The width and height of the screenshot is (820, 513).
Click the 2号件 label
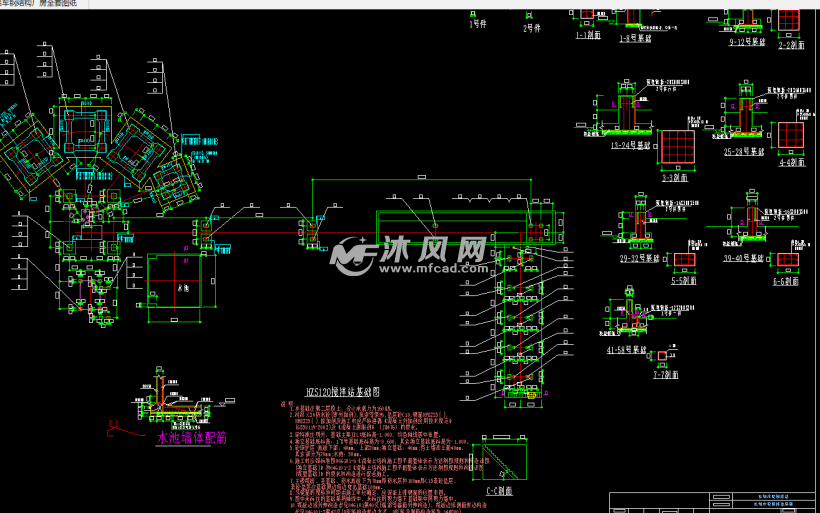coord(532,28)
